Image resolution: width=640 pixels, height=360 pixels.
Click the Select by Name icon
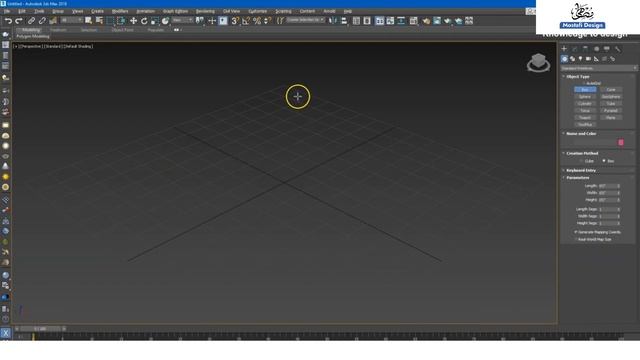click(99, 20)
